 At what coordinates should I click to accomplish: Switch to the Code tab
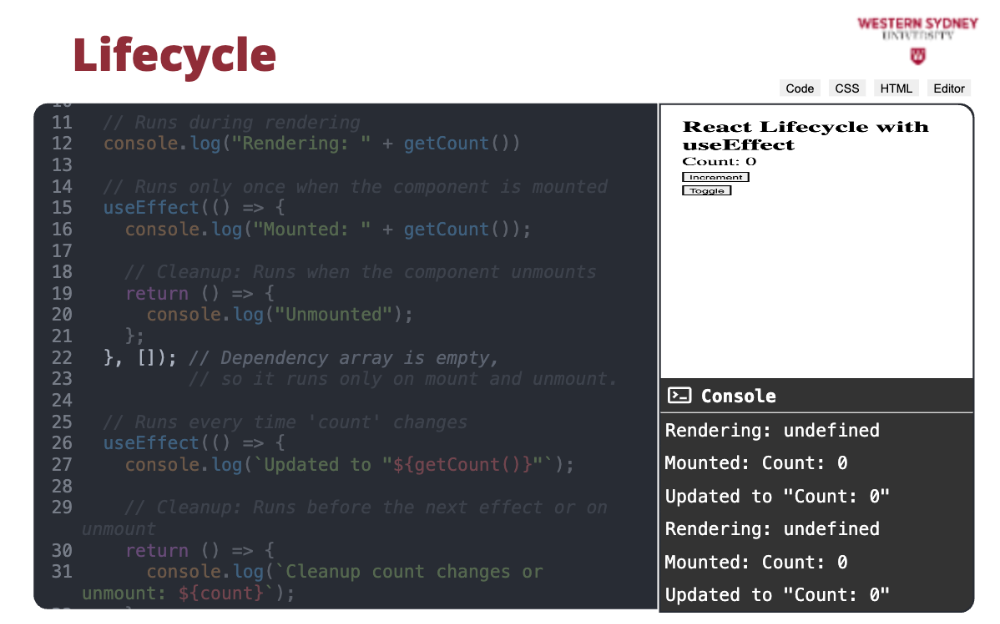click(x=799, y=88)
